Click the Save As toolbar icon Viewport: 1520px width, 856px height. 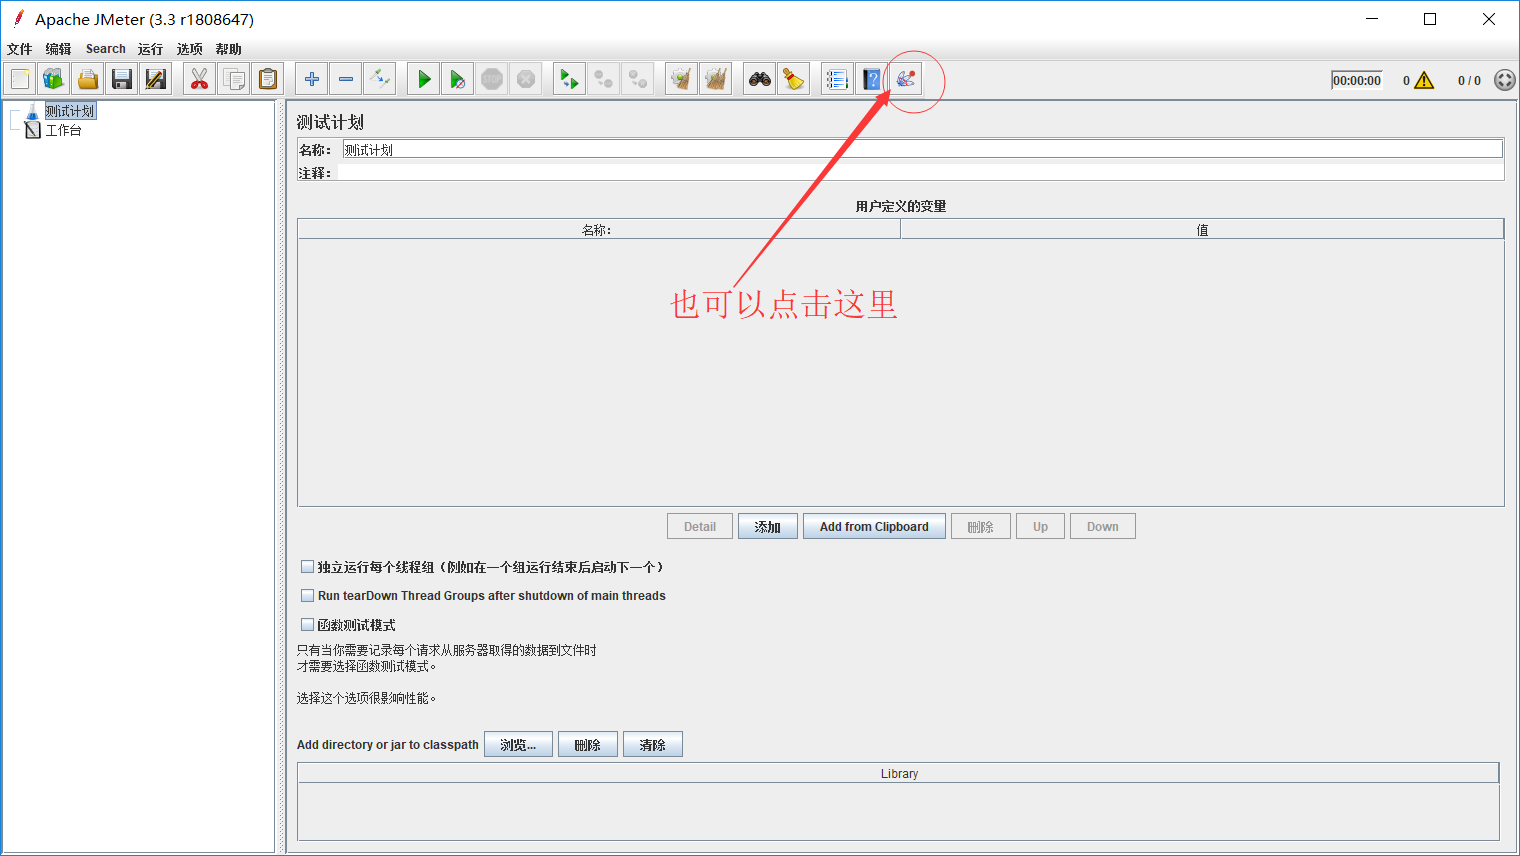(156, 79)
